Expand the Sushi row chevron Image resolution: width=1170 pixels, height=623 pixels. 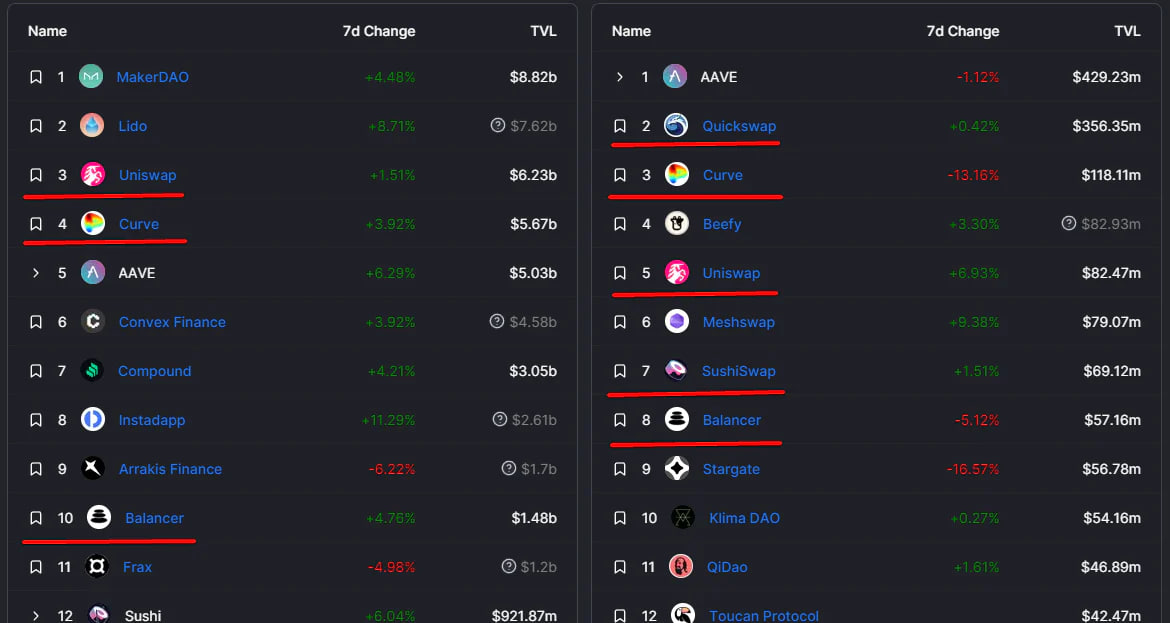point(36,615)
